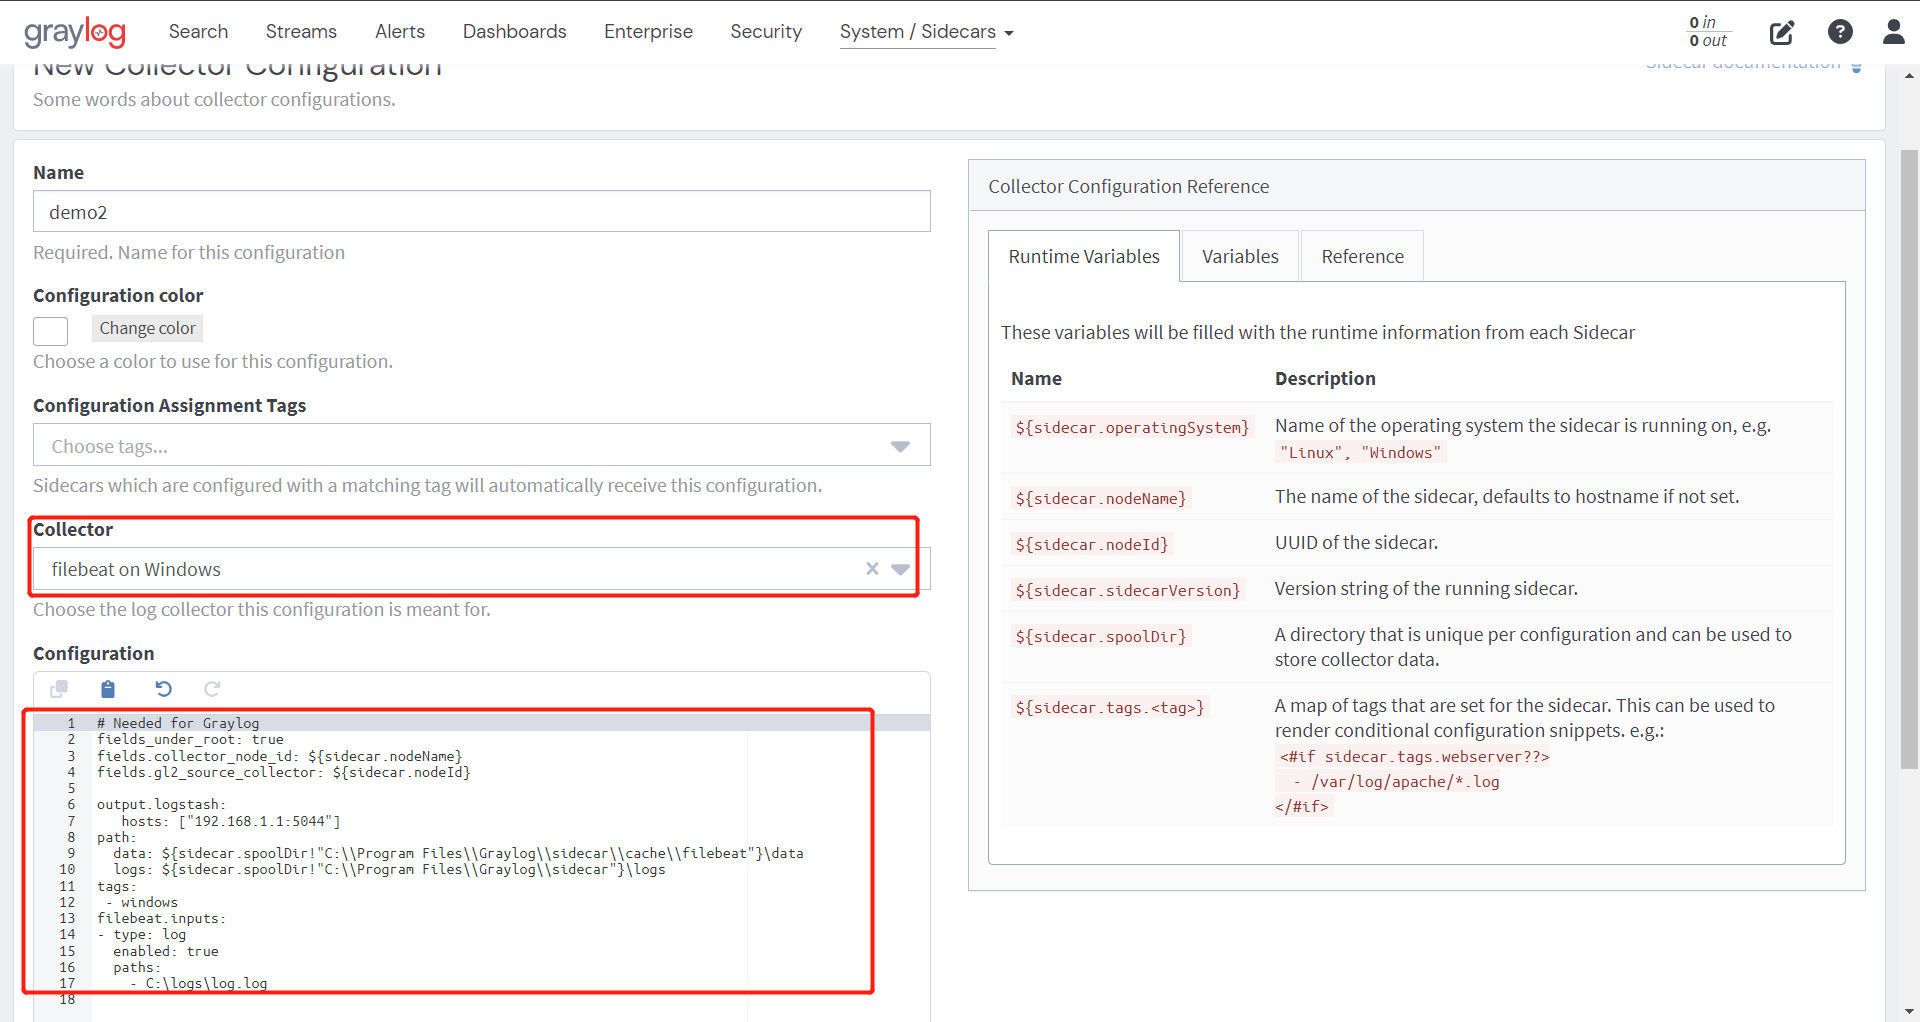The image size is (1920, 1022).
Task: Click the page vertical scrollbar
Action: pyautogui.click(x=1909, y=460)
